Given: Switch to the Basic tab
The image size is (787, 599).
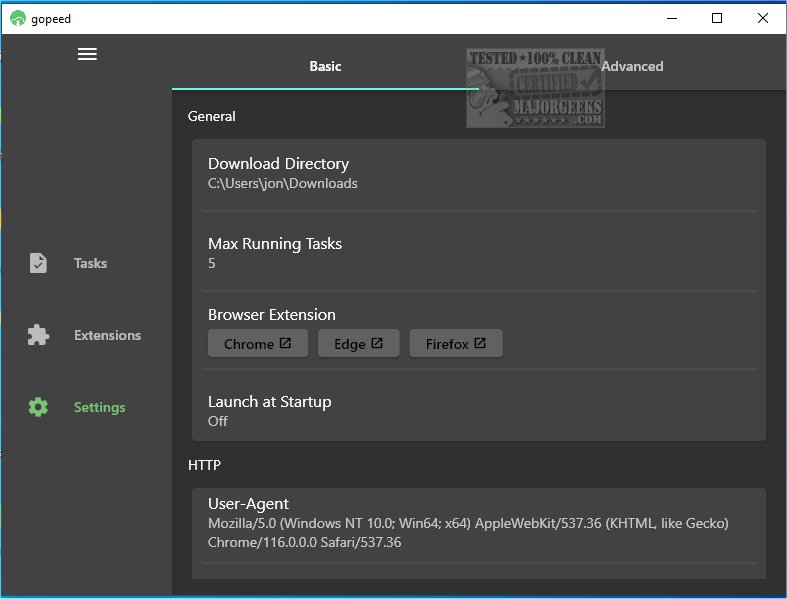Looking at the screenshot, I should (325, 66).
